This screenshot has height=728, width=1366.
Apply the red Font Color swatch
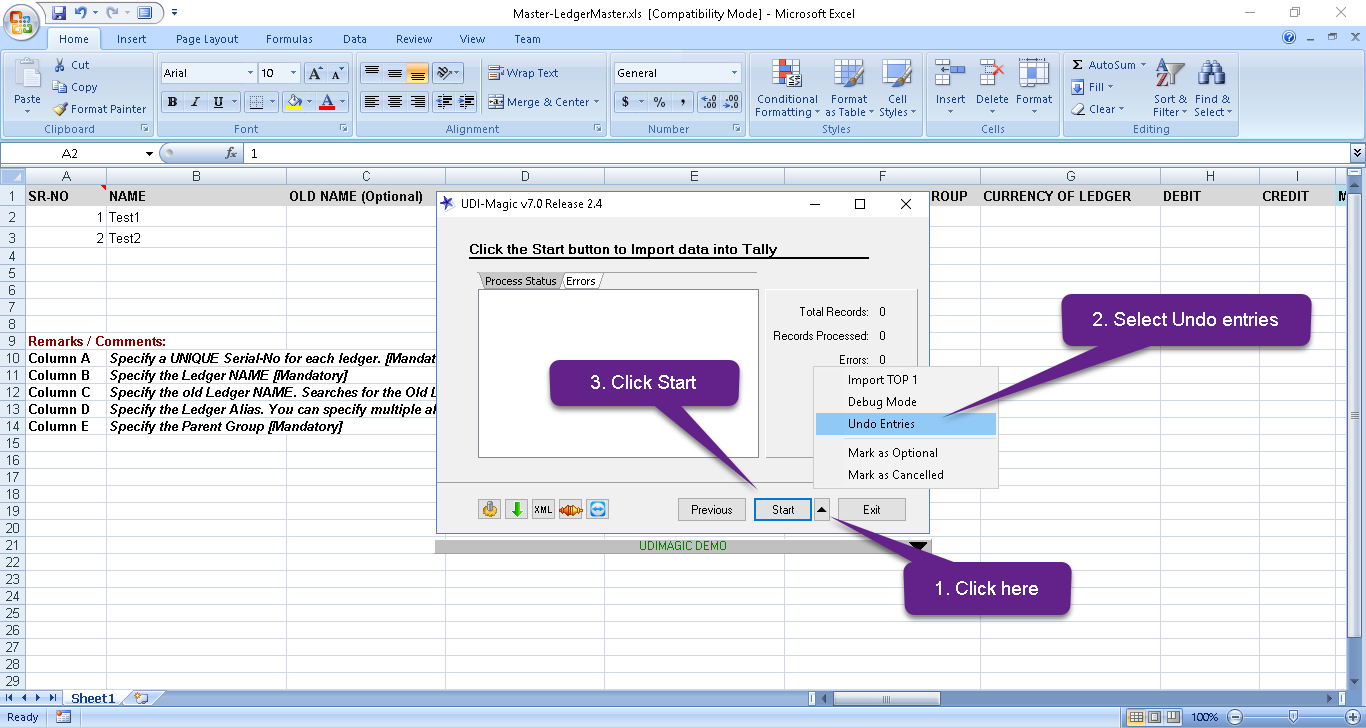coord(326,102)
